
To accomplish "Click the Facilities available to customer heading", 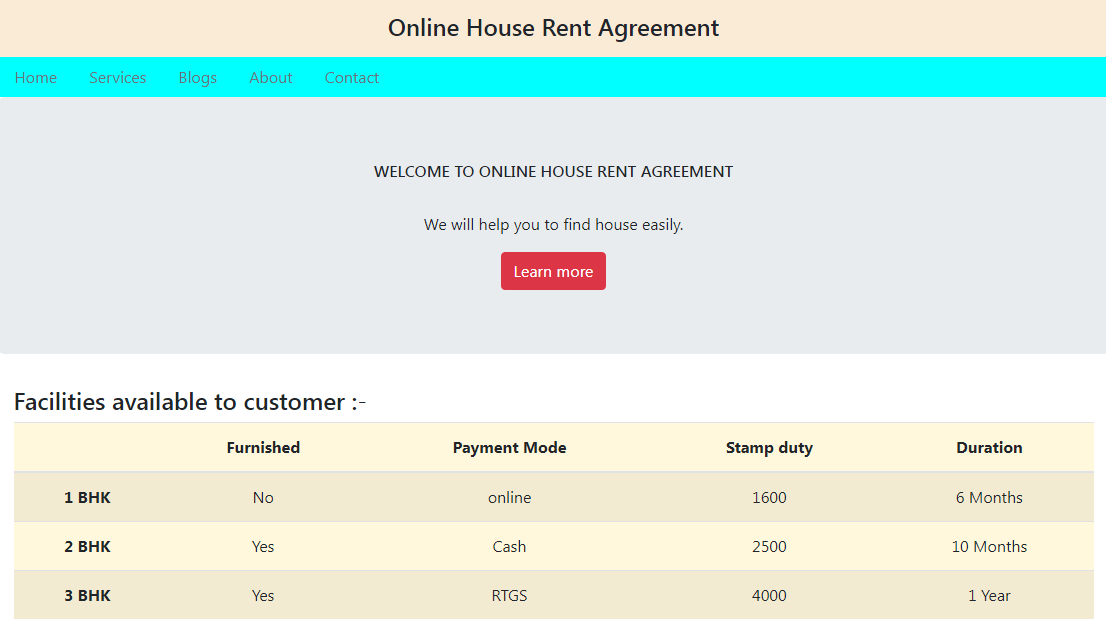I will pos(189,401).
